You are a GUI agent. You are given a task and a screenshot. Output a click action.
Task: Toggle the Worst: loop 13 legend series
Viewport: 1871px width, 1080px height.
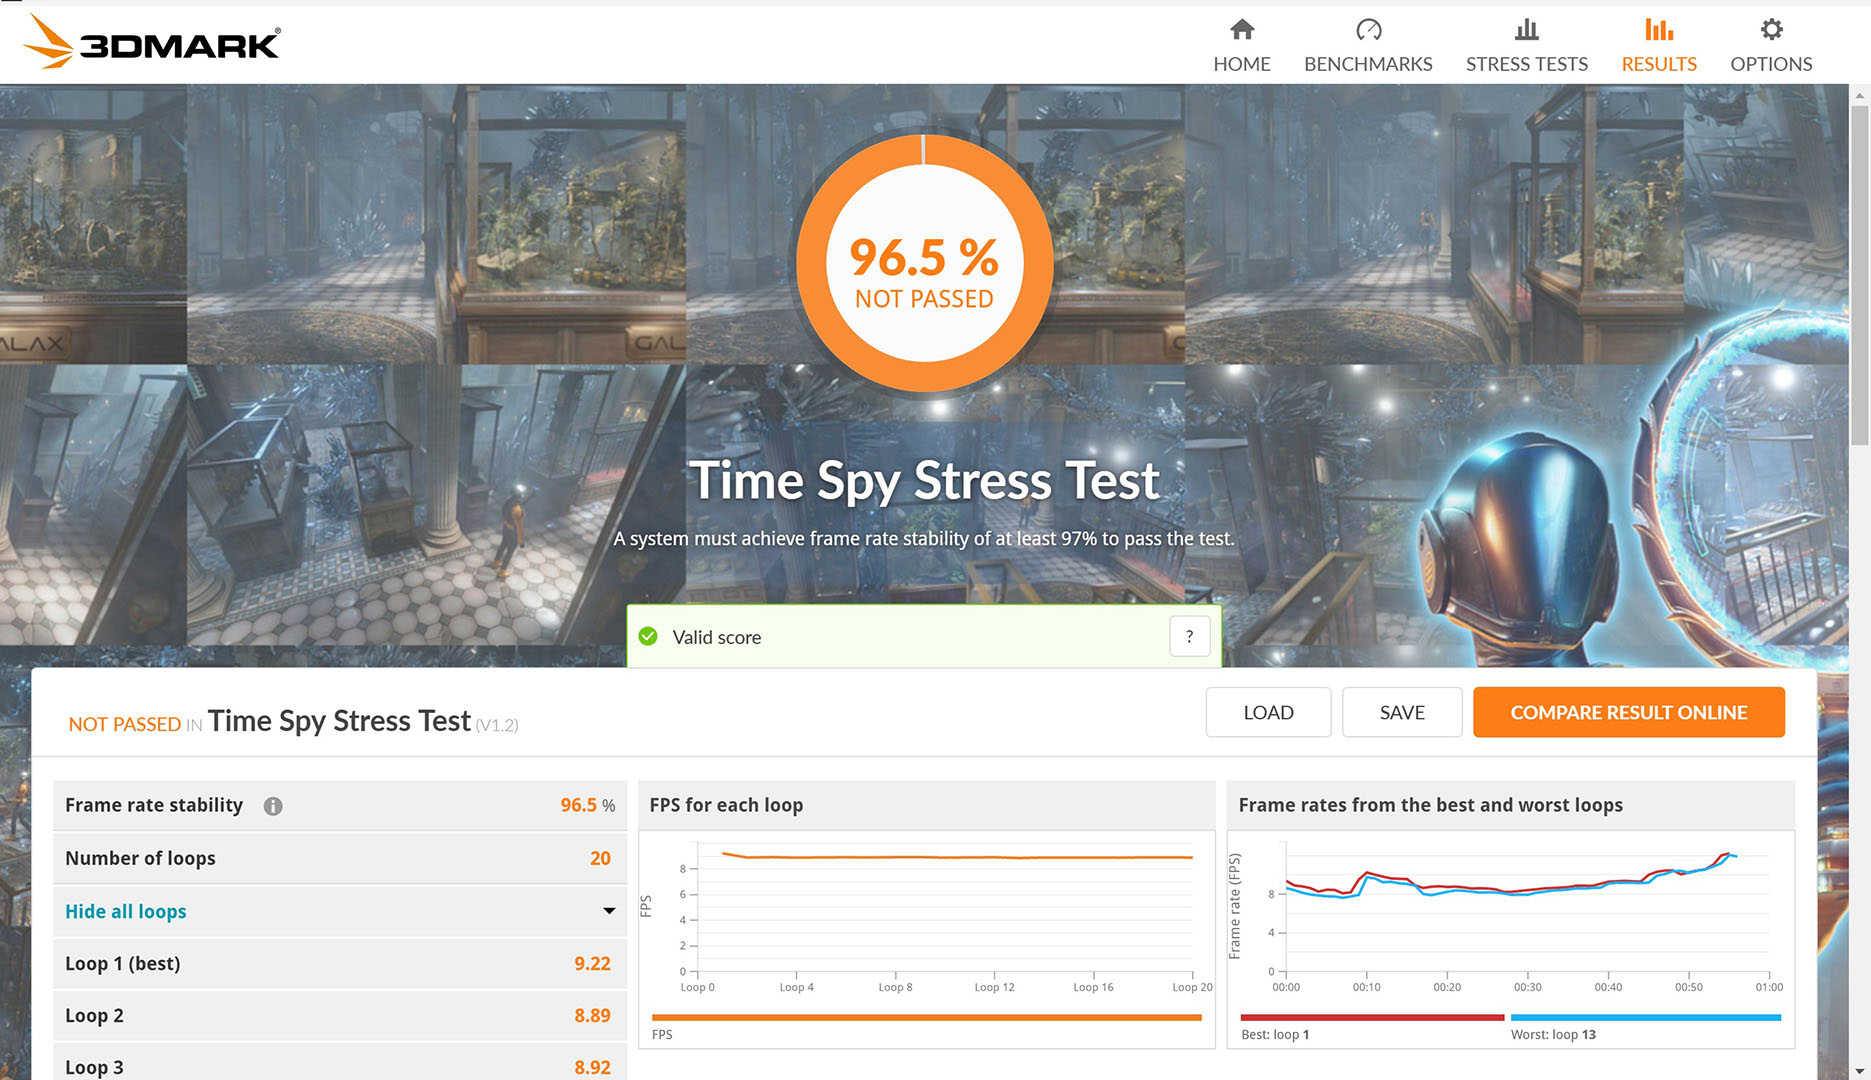(x=1645, y=1018)
